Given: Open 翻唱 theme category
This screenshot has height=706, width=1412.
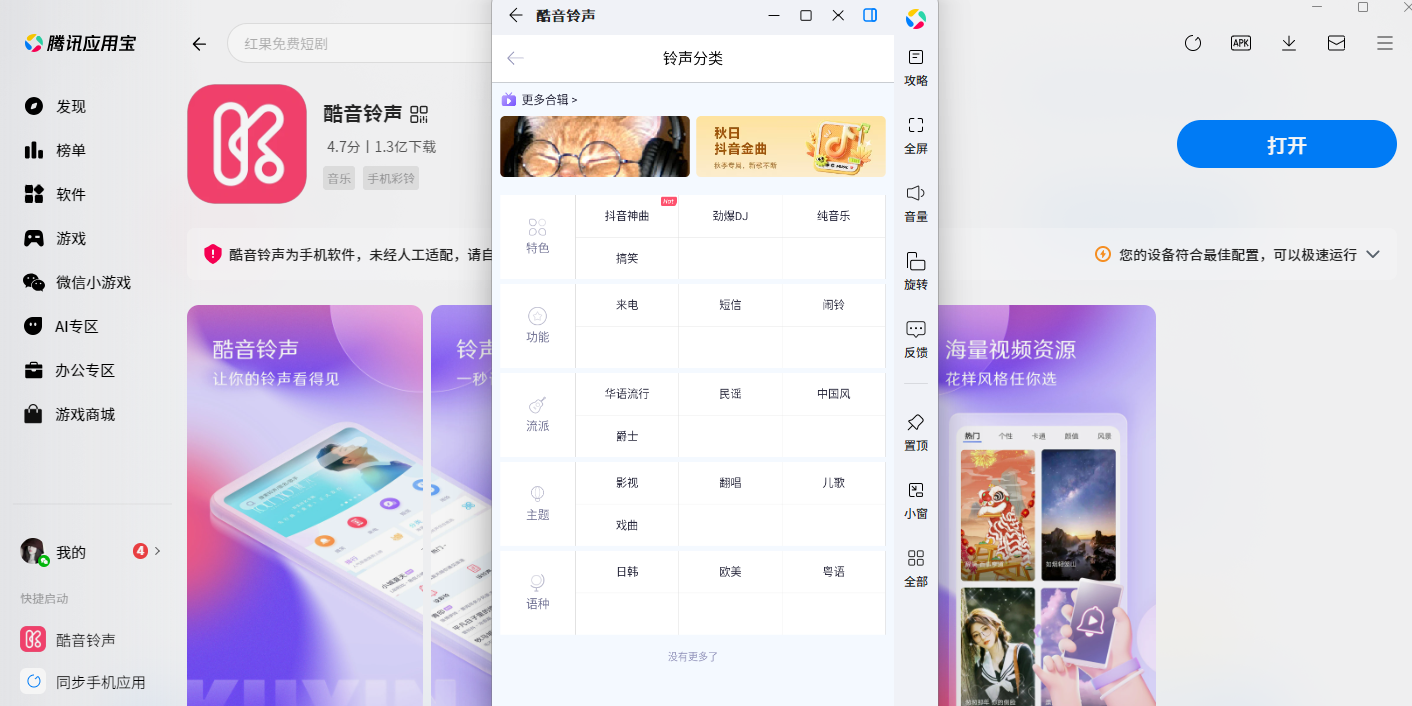Looking at the screenshot, I should (730, 483).
